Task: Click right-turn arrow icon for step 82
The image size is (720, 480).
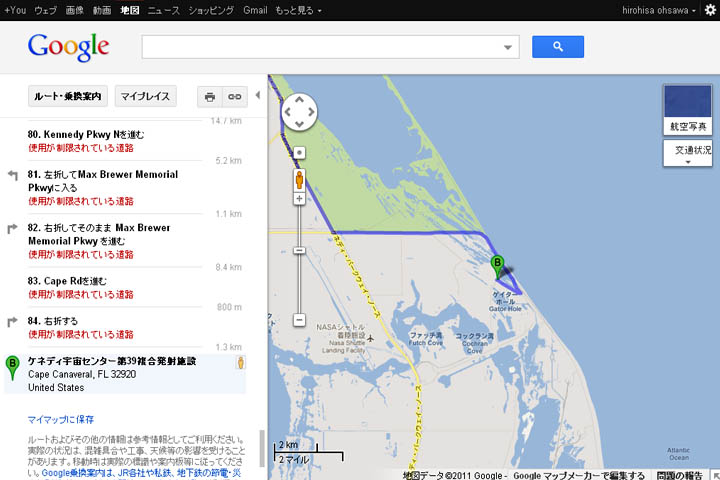Action: click(12, 228)
